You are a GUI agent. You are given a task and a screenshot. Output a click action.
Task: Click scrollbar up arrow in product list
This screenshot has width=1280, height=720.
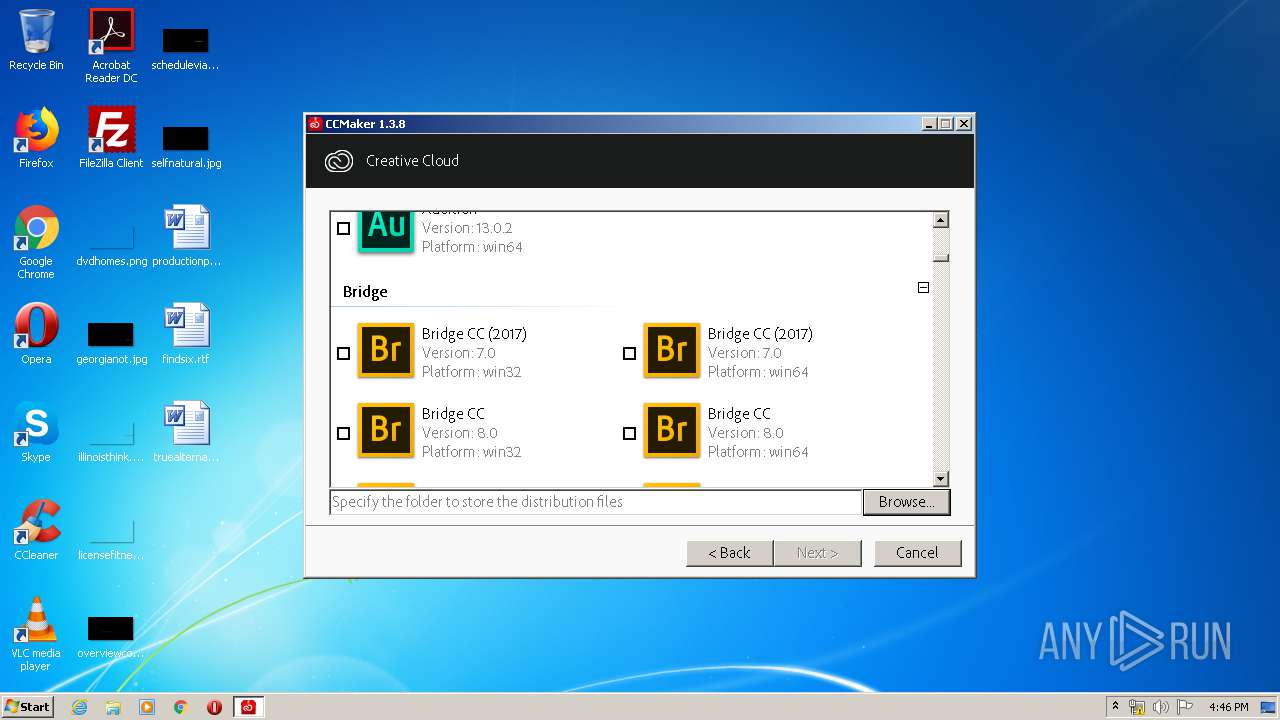[x=940, y=220]
